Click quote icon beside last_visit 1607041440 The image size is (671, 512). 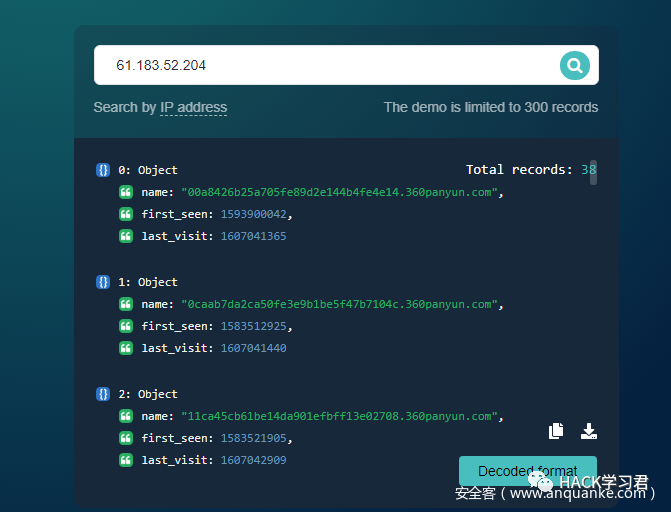click(x=126, y=348)
